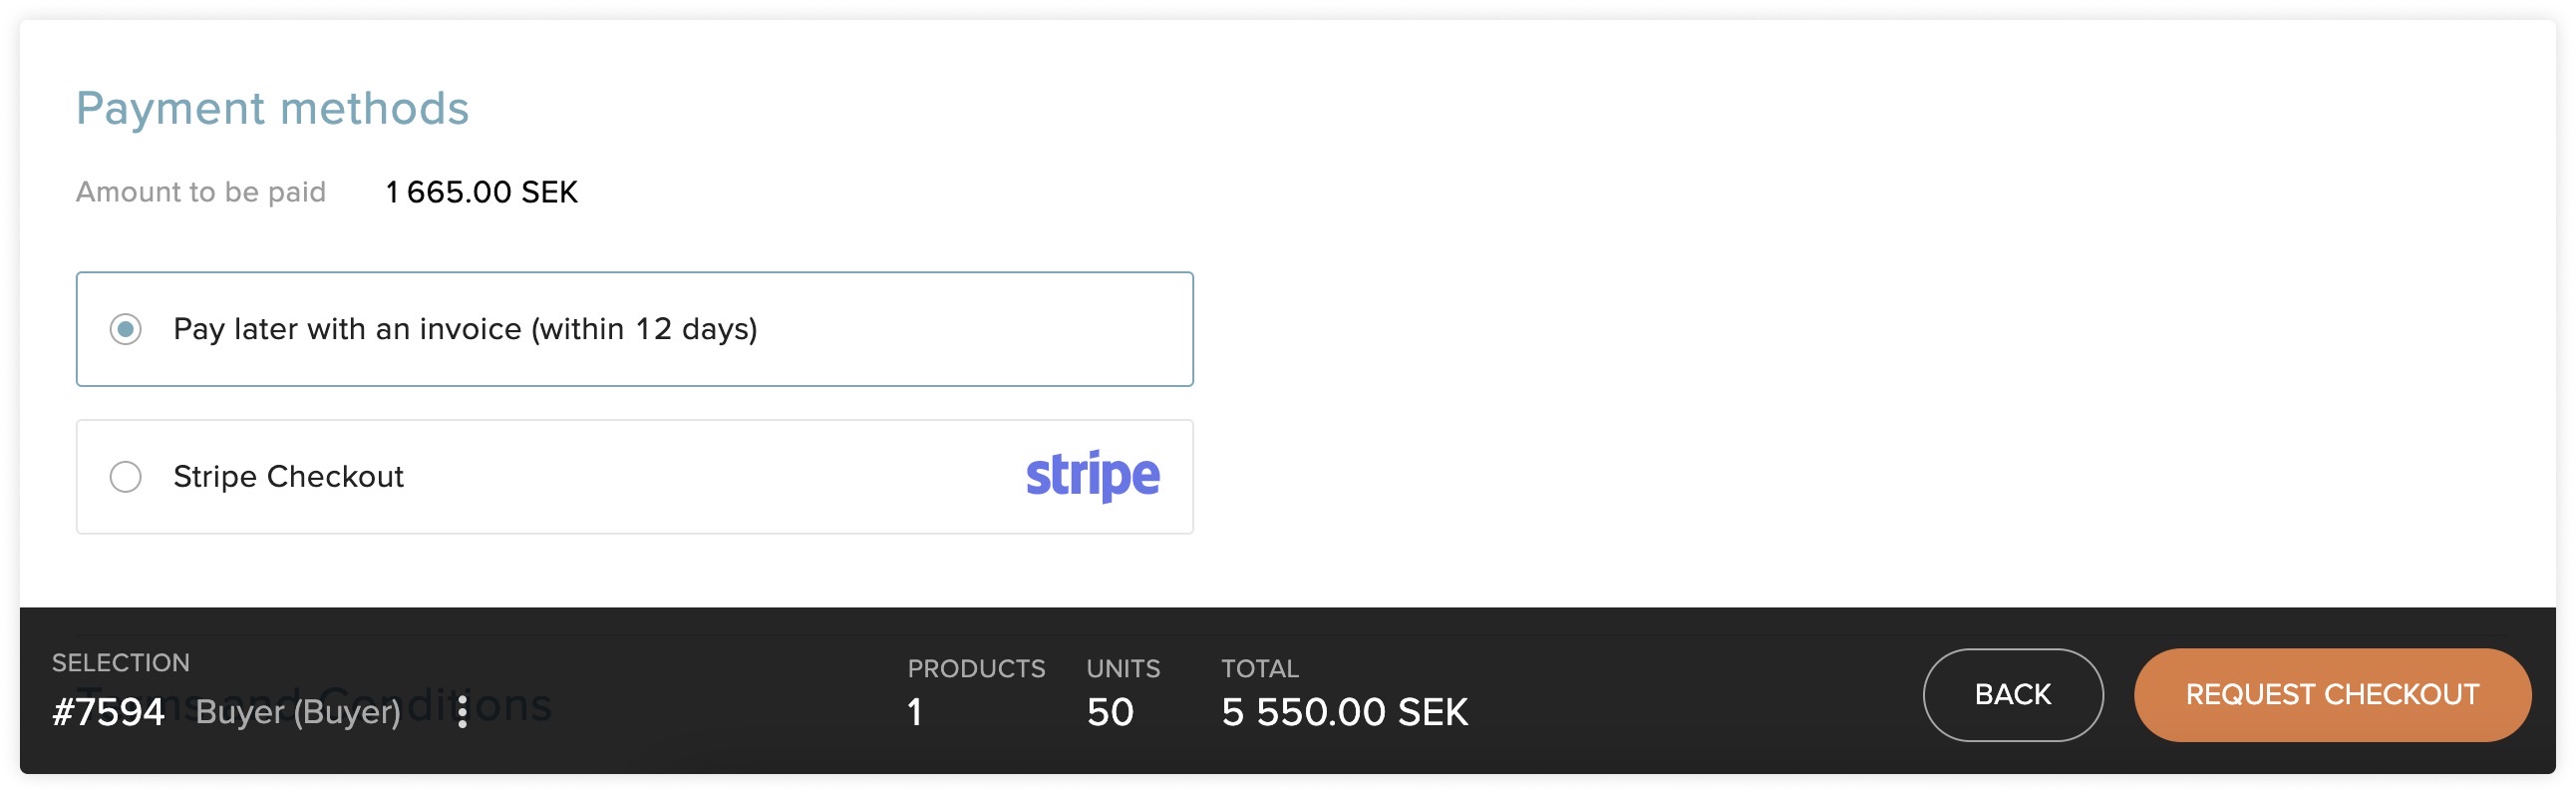Click selection number #7594
Image resolution: width=2576 pixels, height=794 pixels.
pyautogui.click(x=108, y=712)
